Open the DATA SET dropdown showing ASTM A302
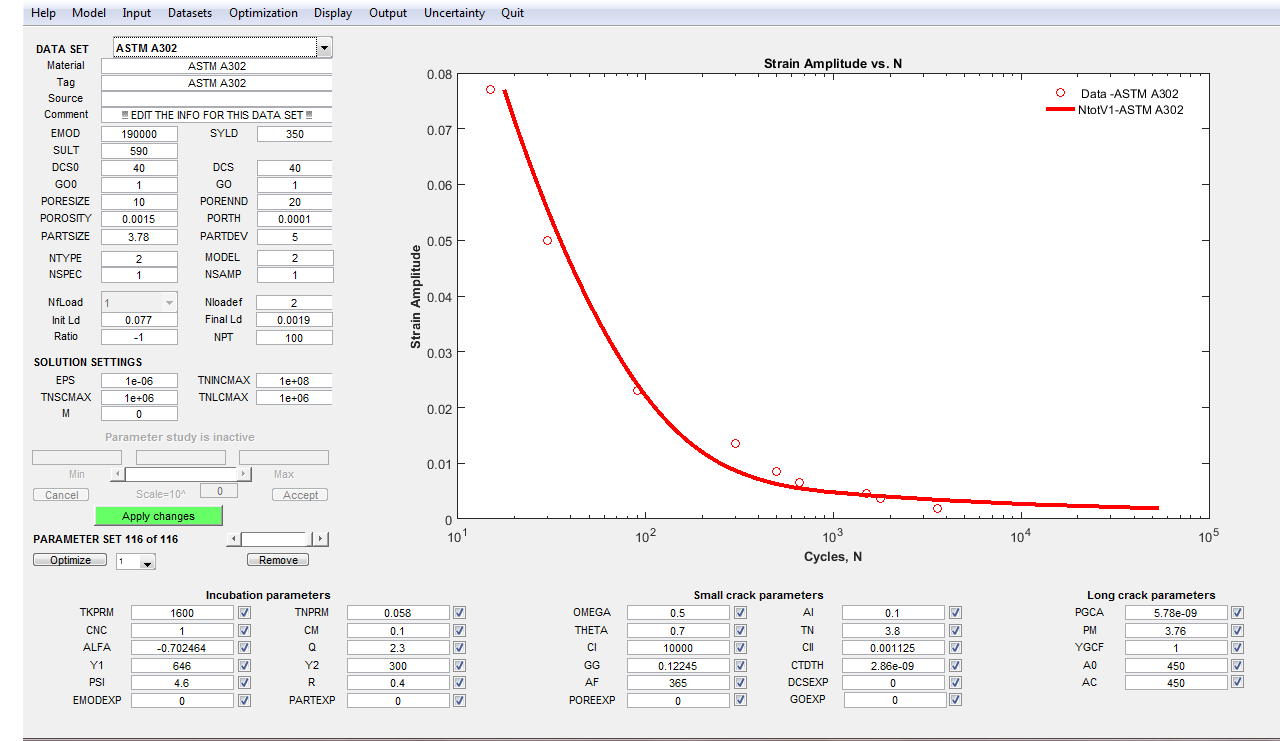 pos(323,48)
